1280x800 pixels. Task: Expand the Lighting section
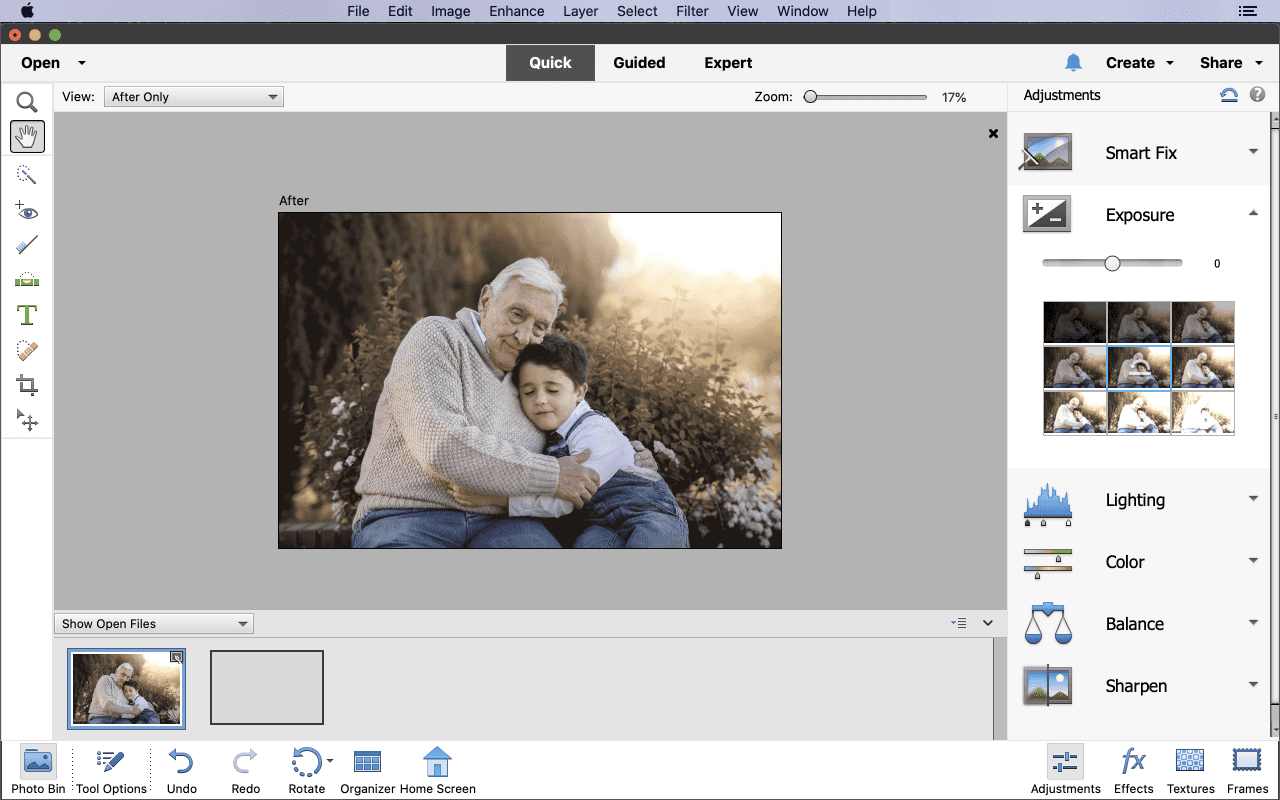[1253, 499]
